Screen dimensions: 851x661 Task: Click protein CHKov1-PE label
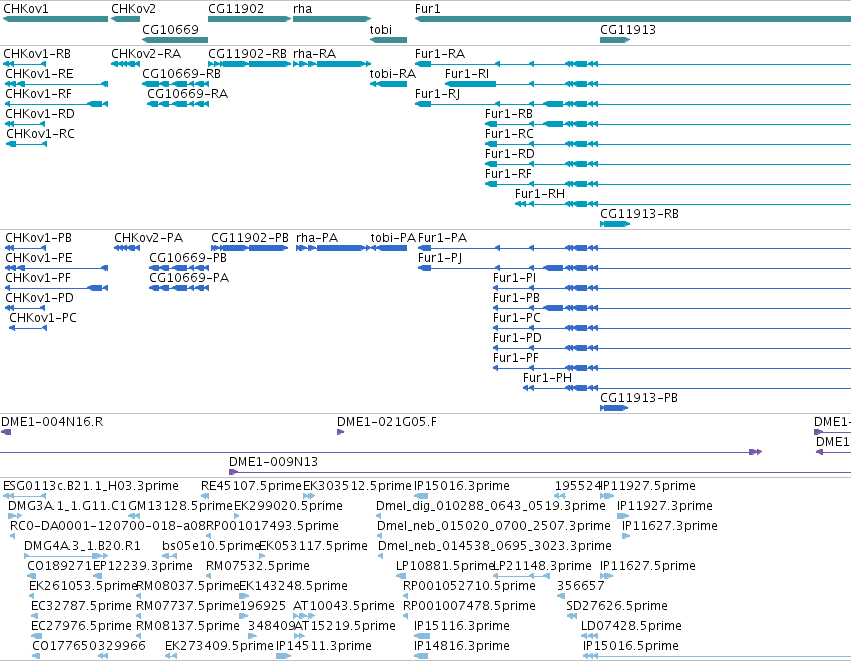tap(39, 258)
